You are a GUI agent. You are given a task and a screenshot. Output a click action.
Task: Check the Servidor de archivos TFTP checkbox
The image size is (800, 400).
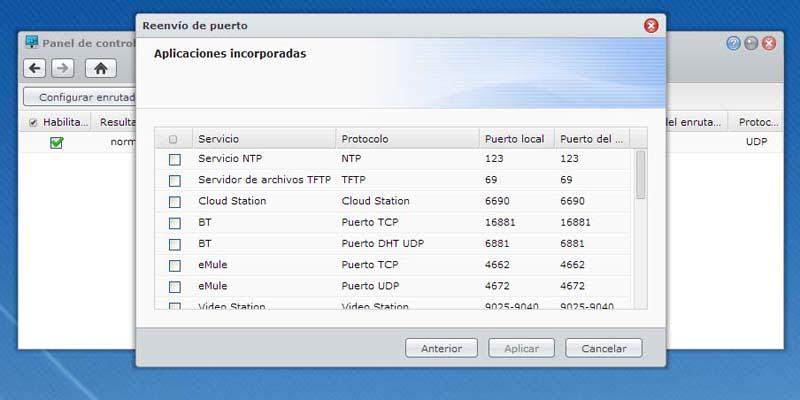click(x=174, y=181)
